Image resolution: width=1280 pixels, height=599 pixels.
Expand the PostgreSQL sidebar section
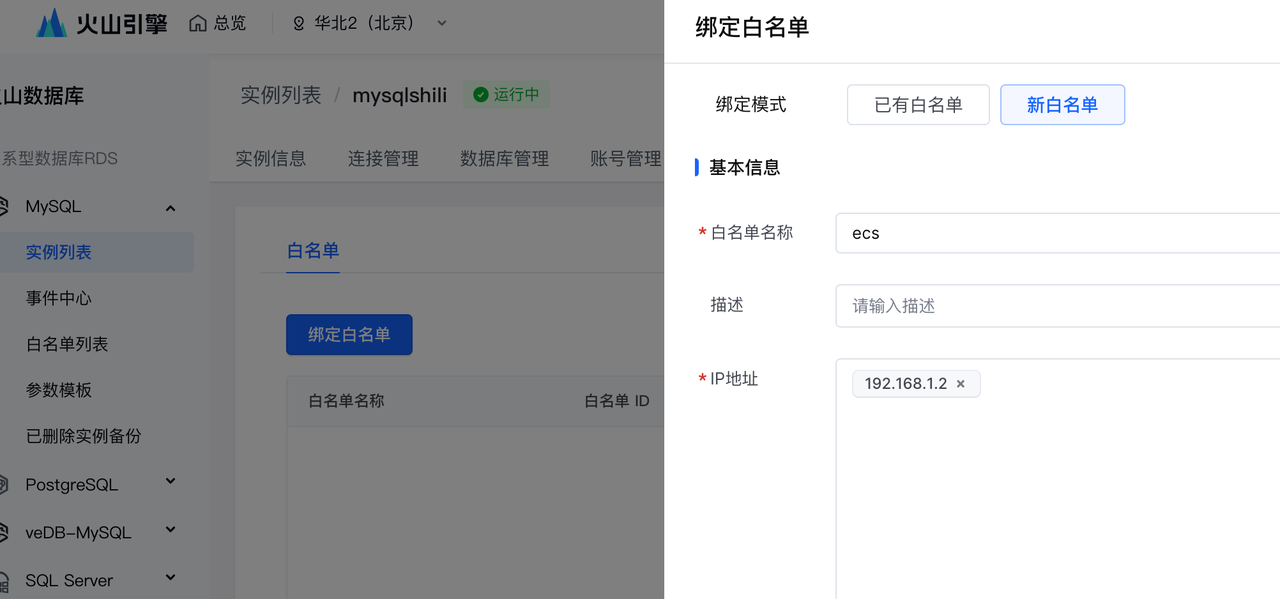click(x=170, y=482)
